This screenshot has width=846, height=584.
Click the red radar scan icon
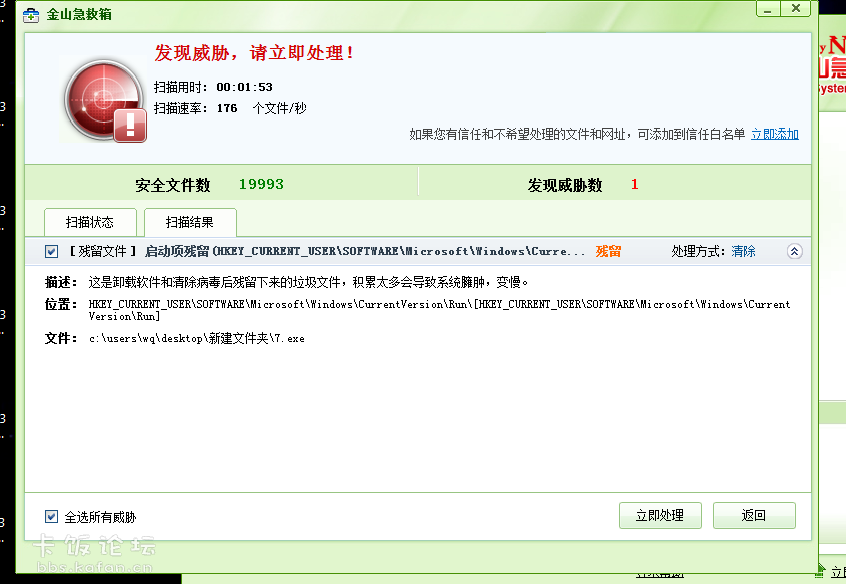101,100
